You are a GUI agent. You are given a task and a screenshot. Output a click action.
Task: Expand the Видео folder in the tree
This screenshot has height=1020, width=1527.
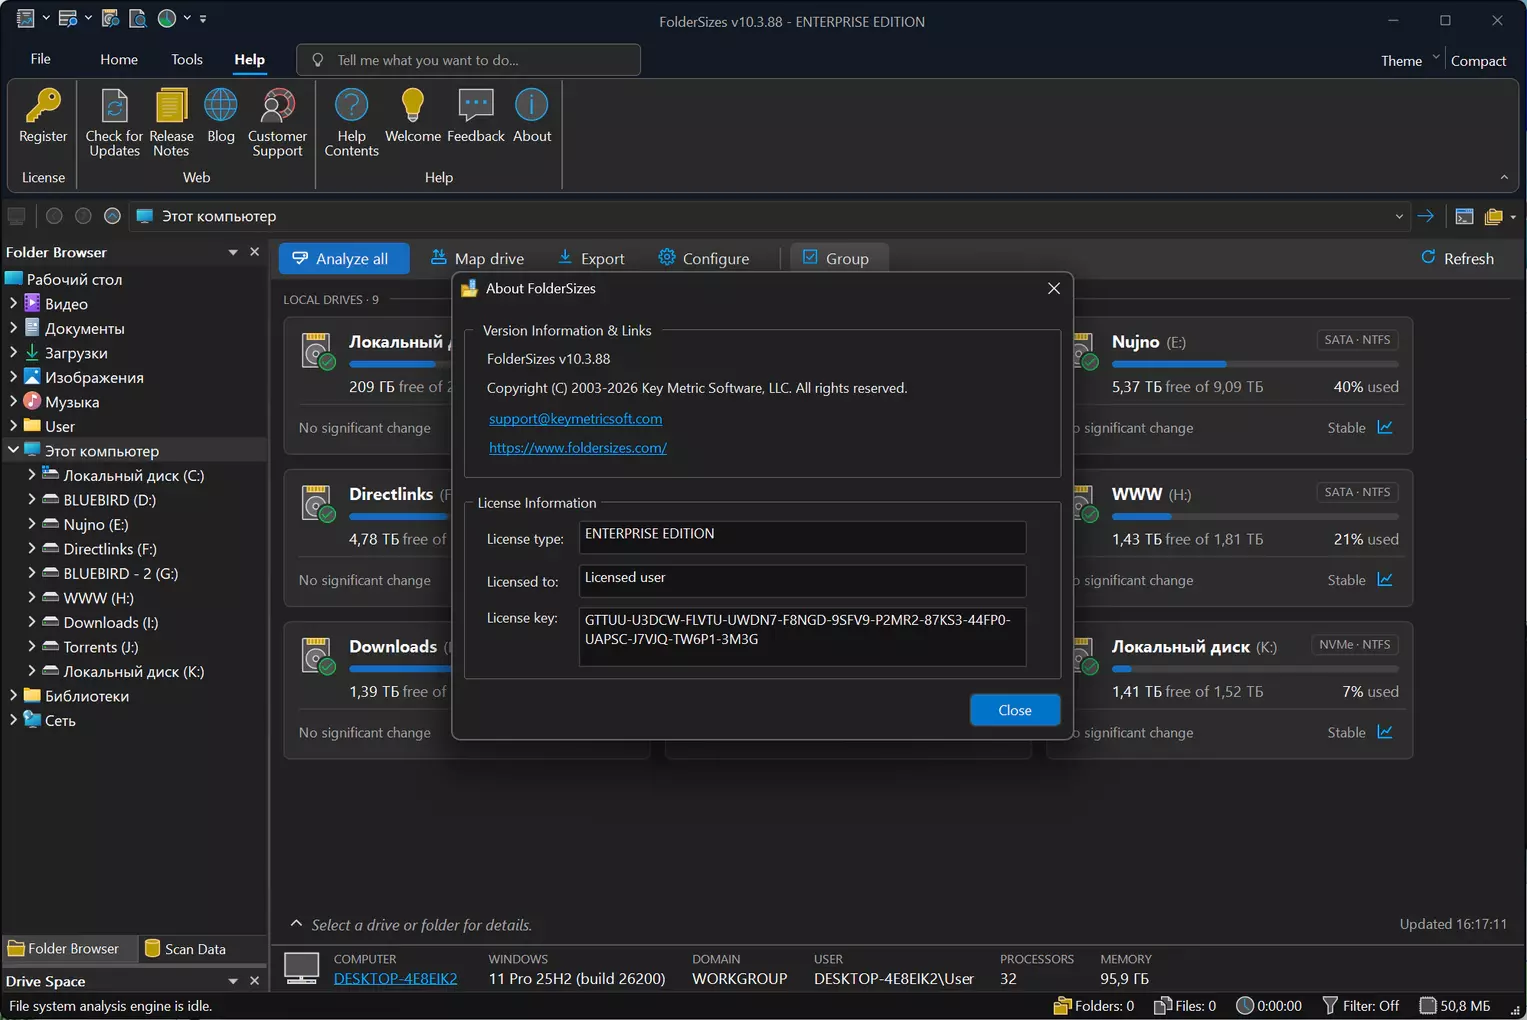coord(13,303)
